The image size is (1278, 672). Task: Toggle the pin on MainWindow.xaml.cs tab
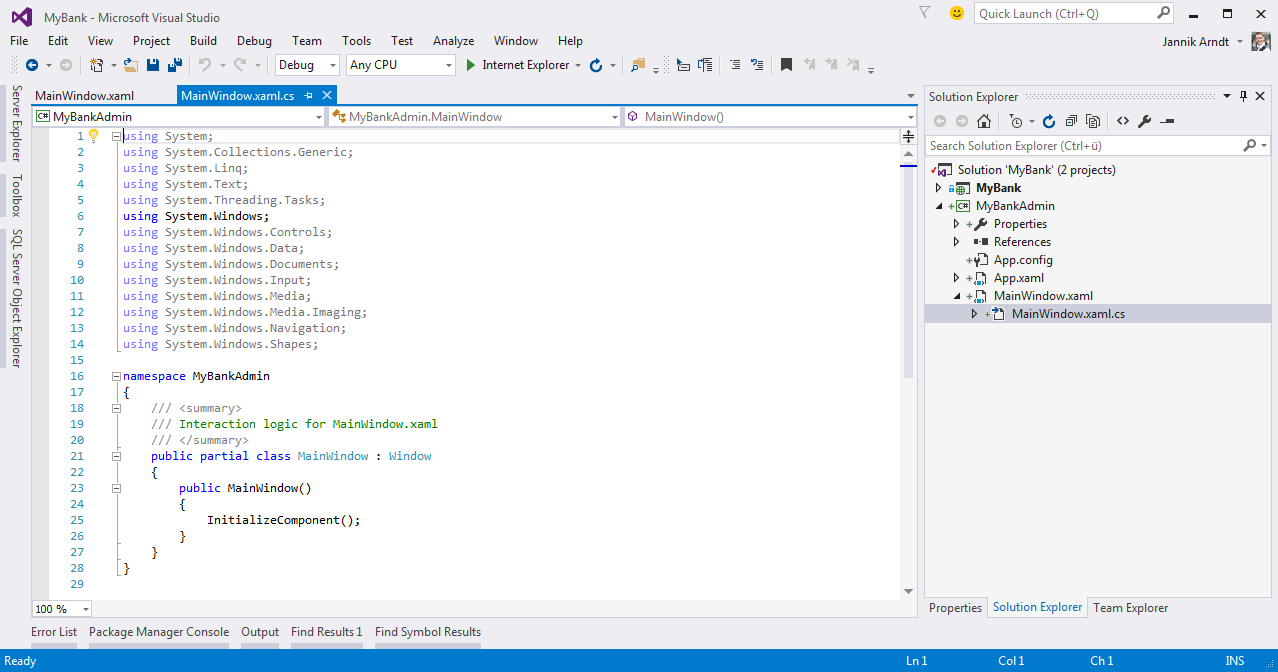tap(309, 96)
